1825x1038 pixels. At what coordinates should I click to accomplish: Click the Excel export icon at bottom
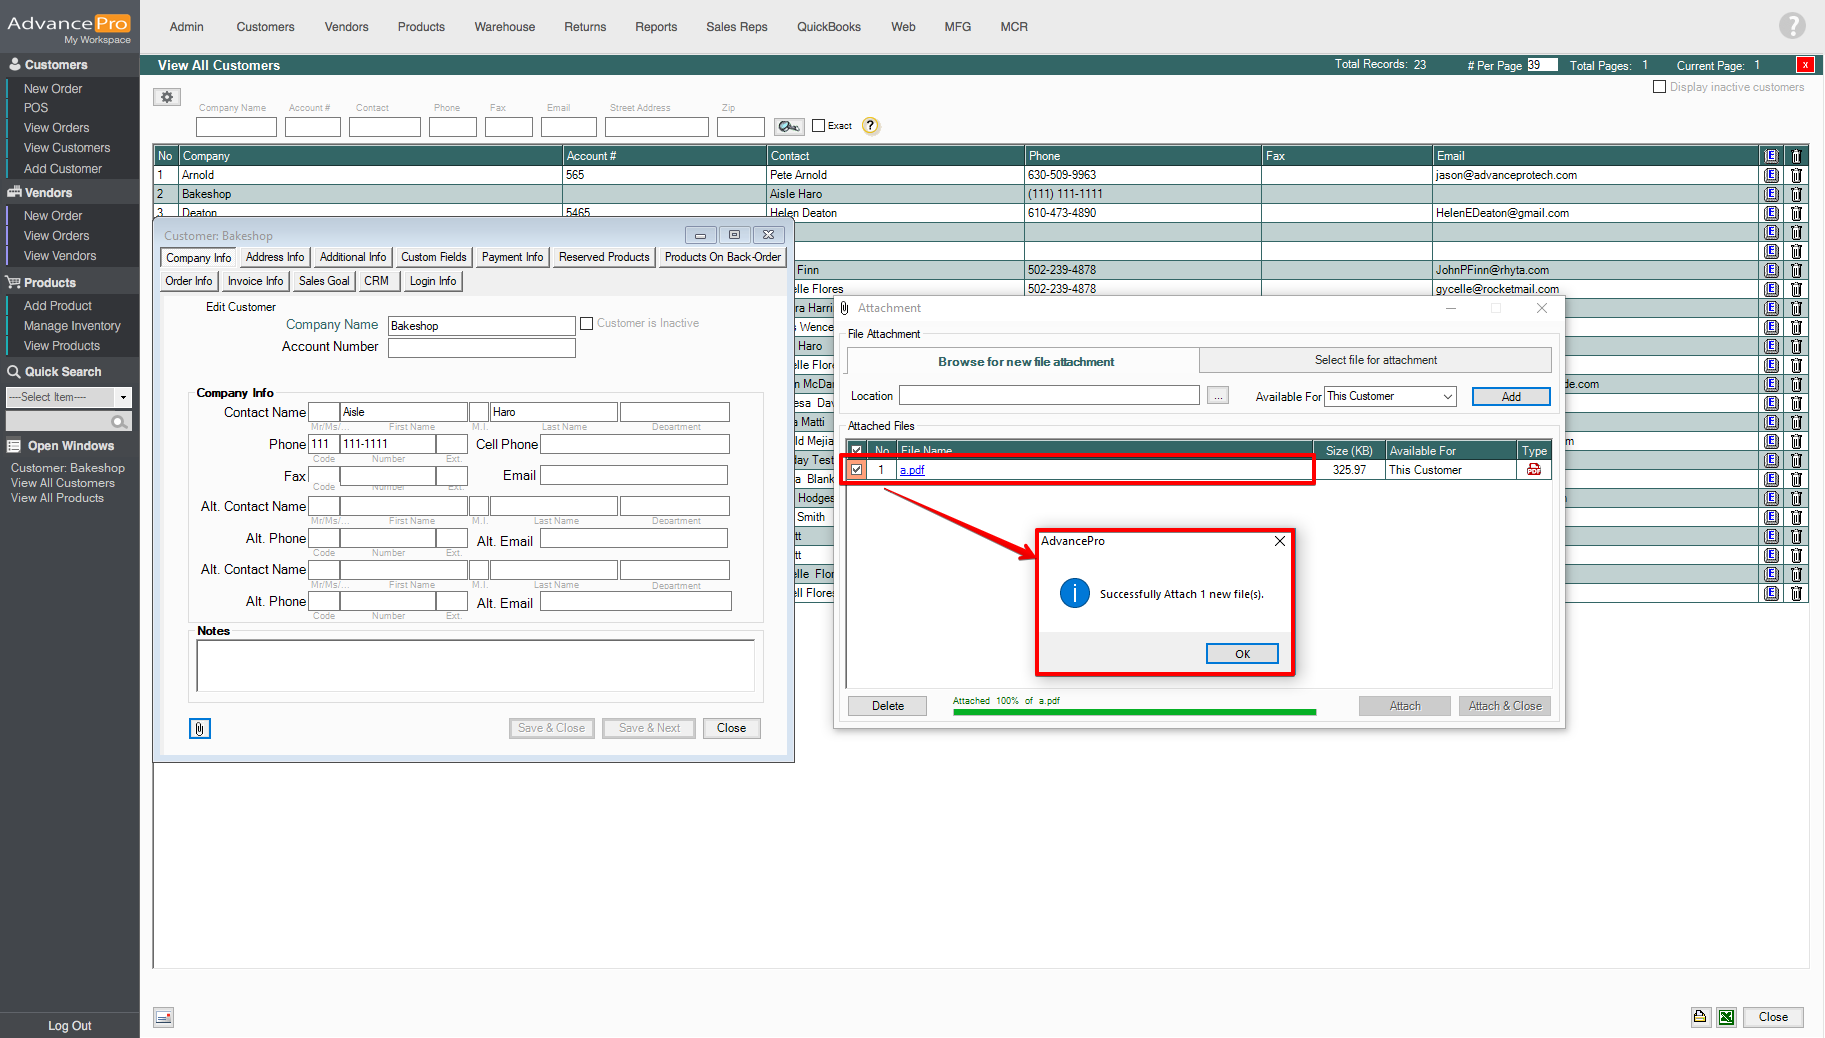point(1726,1017)
